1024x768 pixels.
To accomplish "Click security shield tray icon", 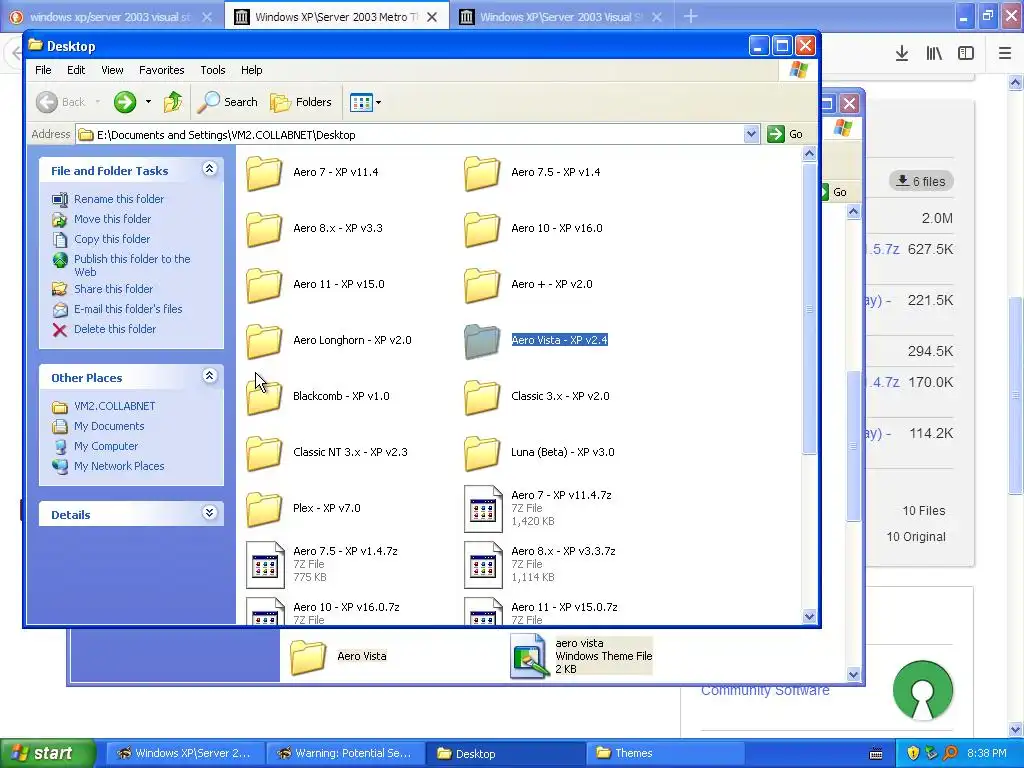I will click(x=913, y=754).
